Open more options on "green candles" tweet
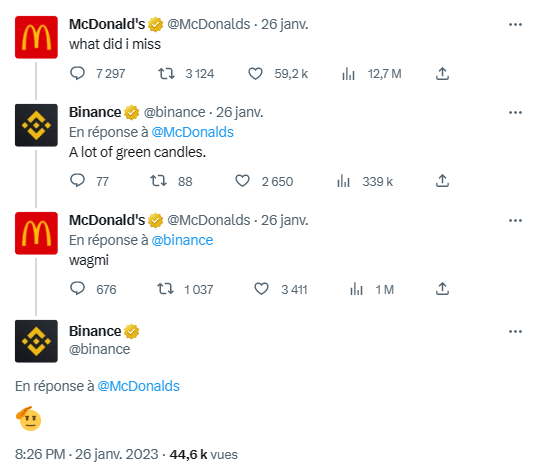The image size is (538, 476). tap(515, 113)
